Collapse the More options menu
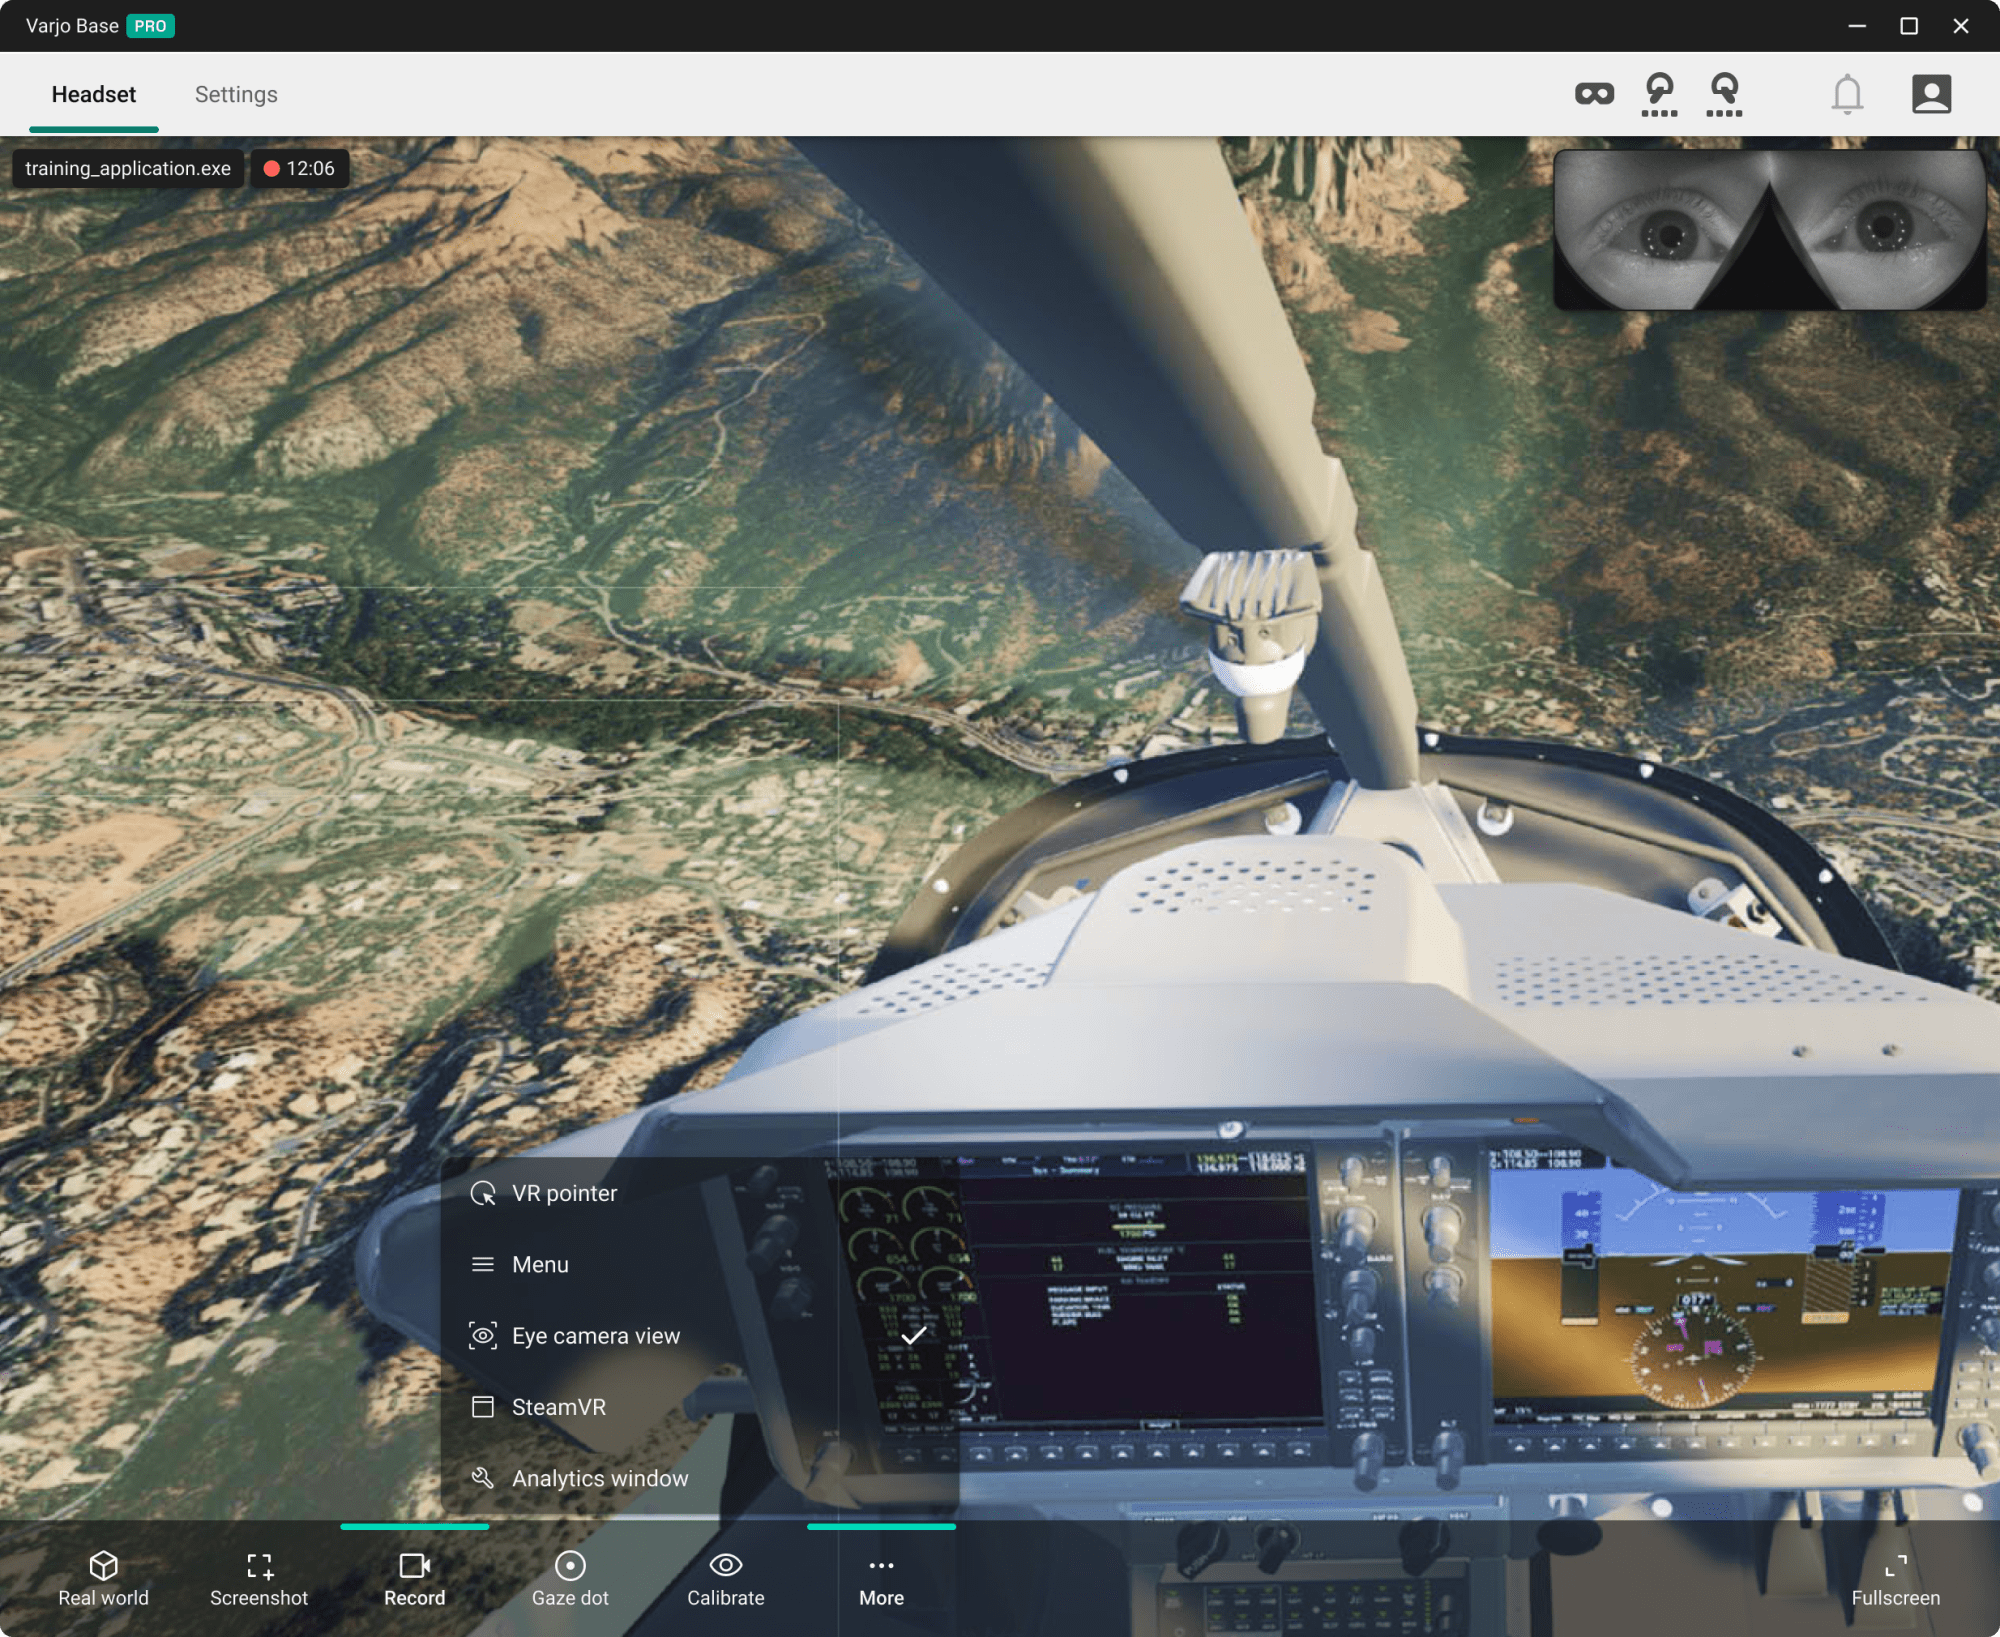The image size is (2000, 1637). (881, 1579)
